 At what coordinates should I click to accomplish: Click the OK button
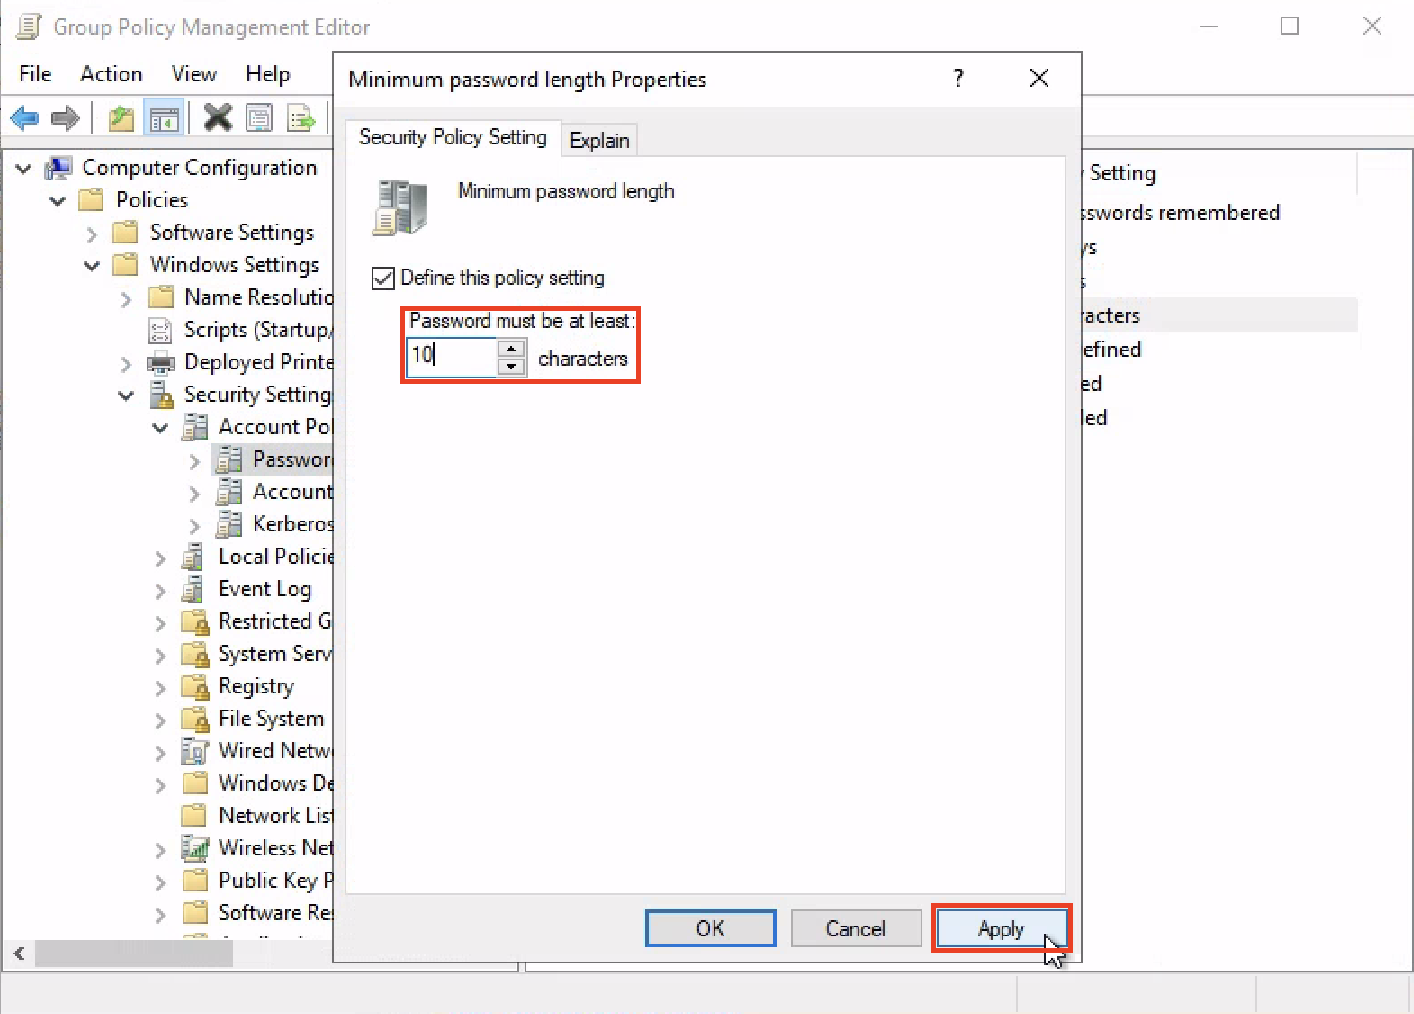710,928
